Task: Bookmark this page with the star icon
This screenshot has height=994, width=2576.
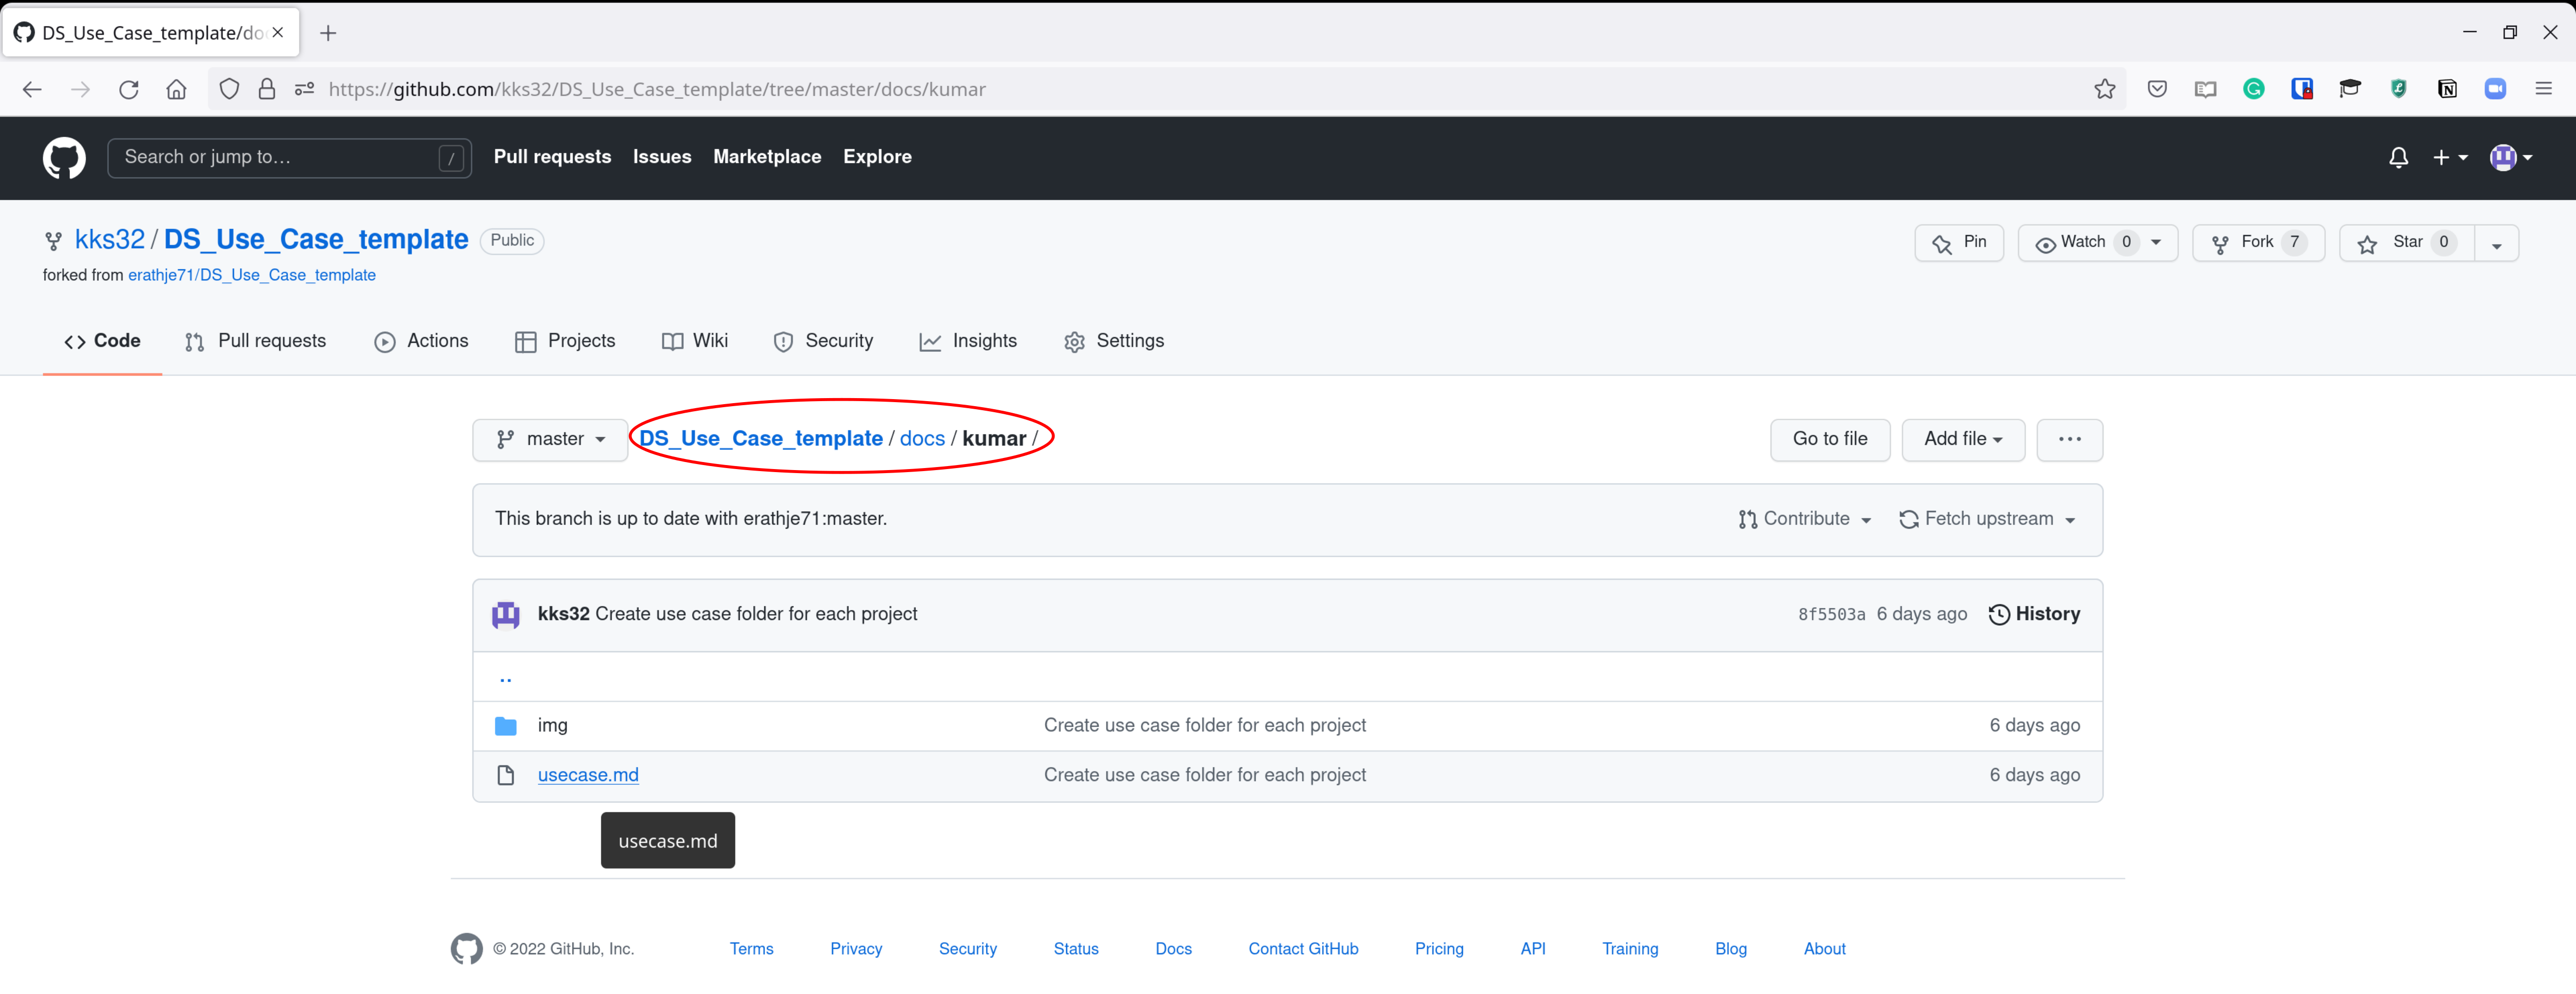Action: click(x=2104, y=89)
